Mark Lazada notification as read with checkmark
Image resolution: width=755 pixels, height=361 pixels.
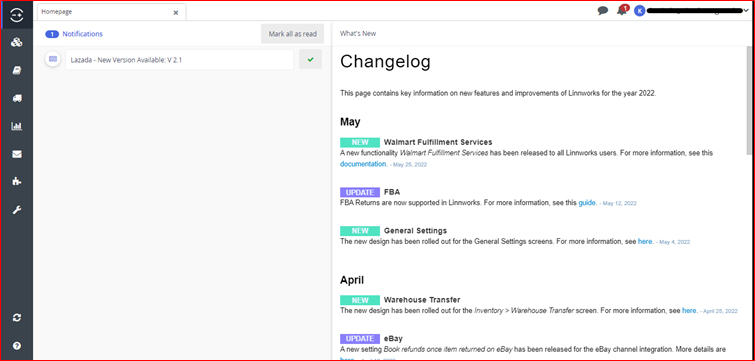[311, 59]
